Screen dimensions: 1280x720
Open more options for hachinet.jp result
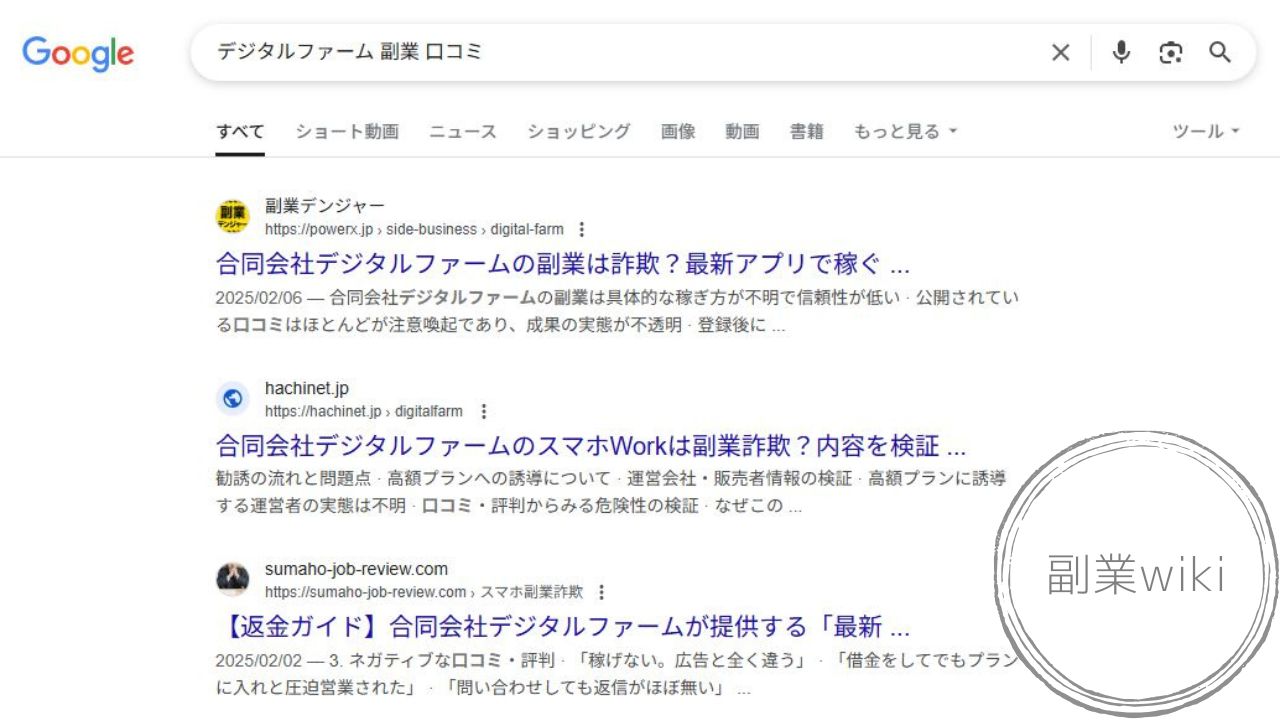point(484,411)
